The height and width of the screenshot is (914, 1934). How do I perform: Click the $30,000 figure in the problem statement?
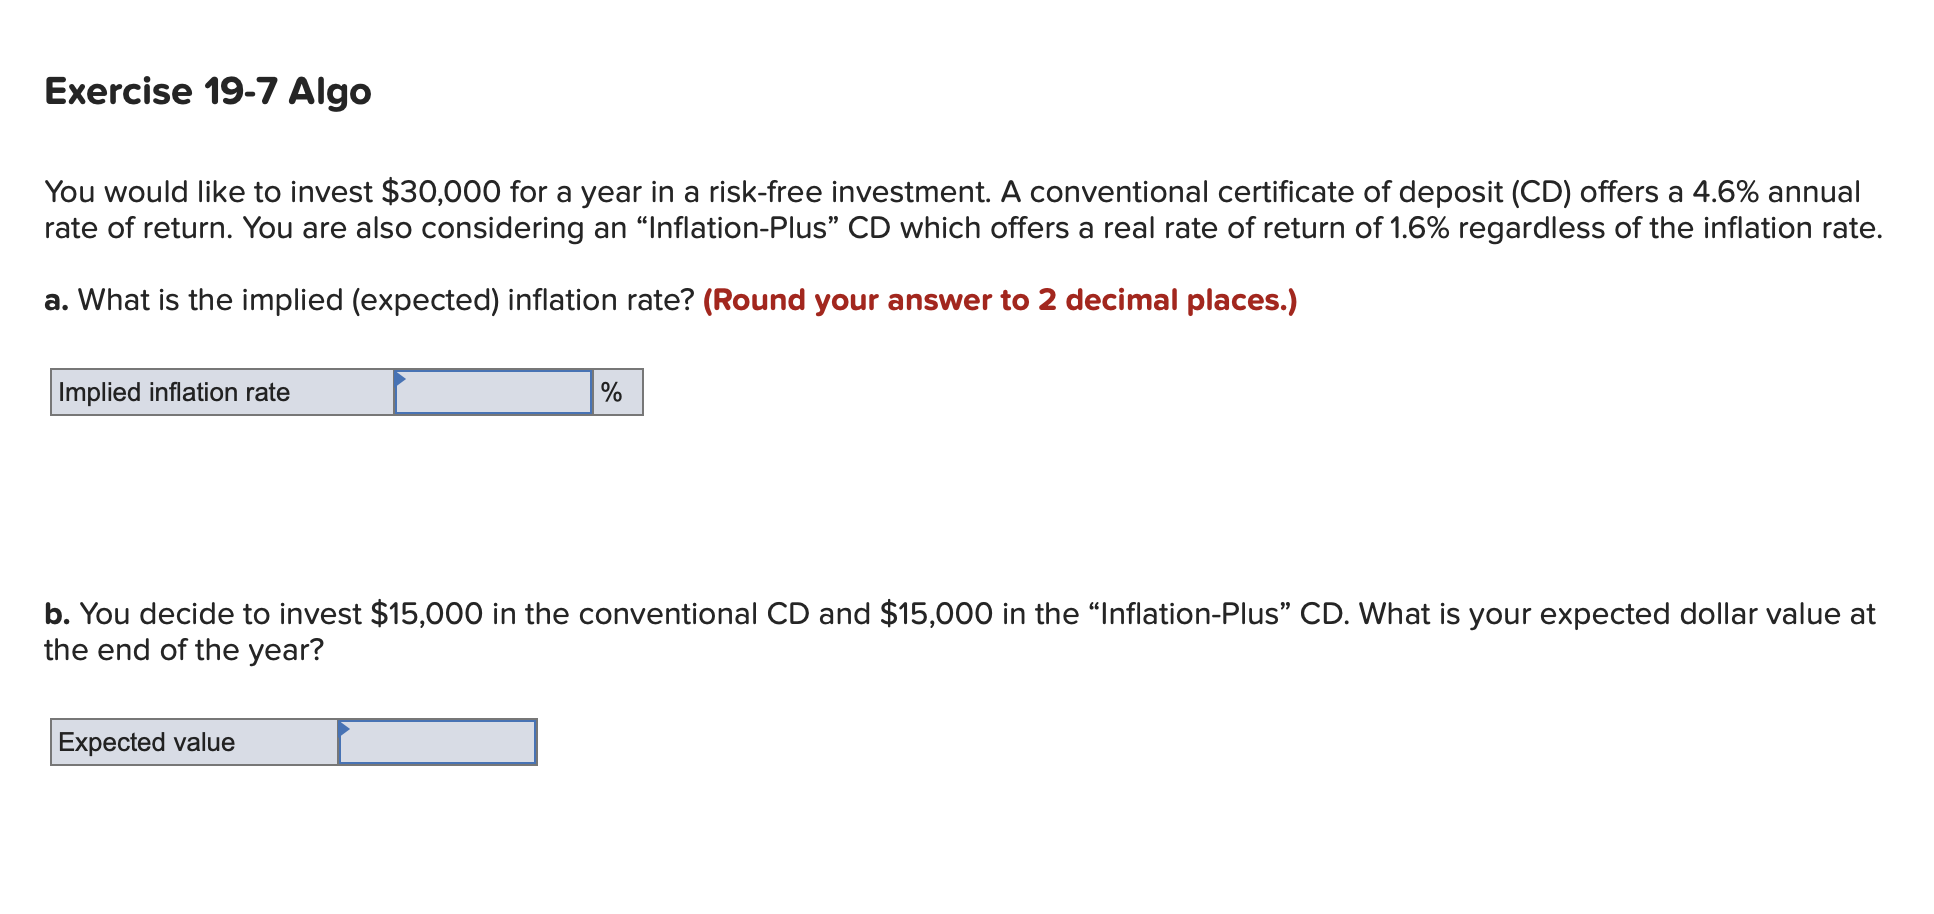pyautogui.click(x=440, y=191)
